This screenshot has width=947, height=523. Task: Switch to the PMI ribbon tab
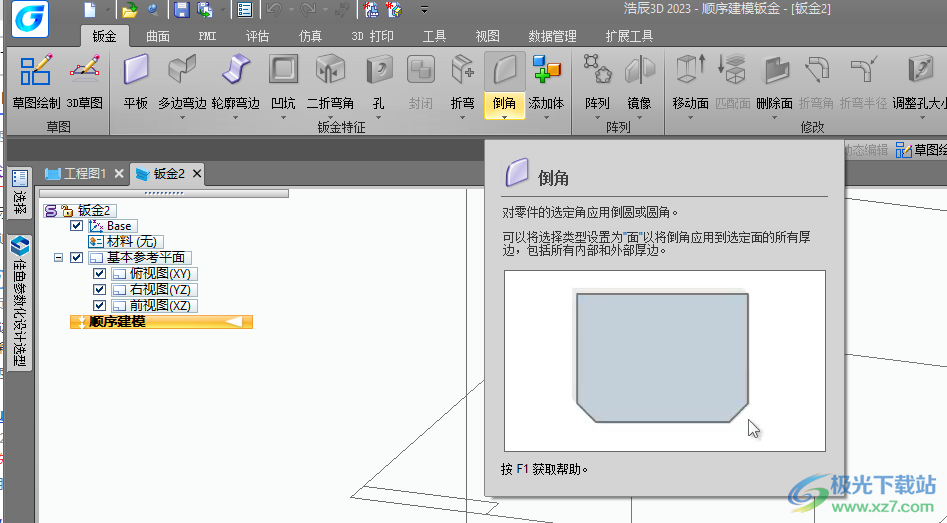tap(207, 36)
